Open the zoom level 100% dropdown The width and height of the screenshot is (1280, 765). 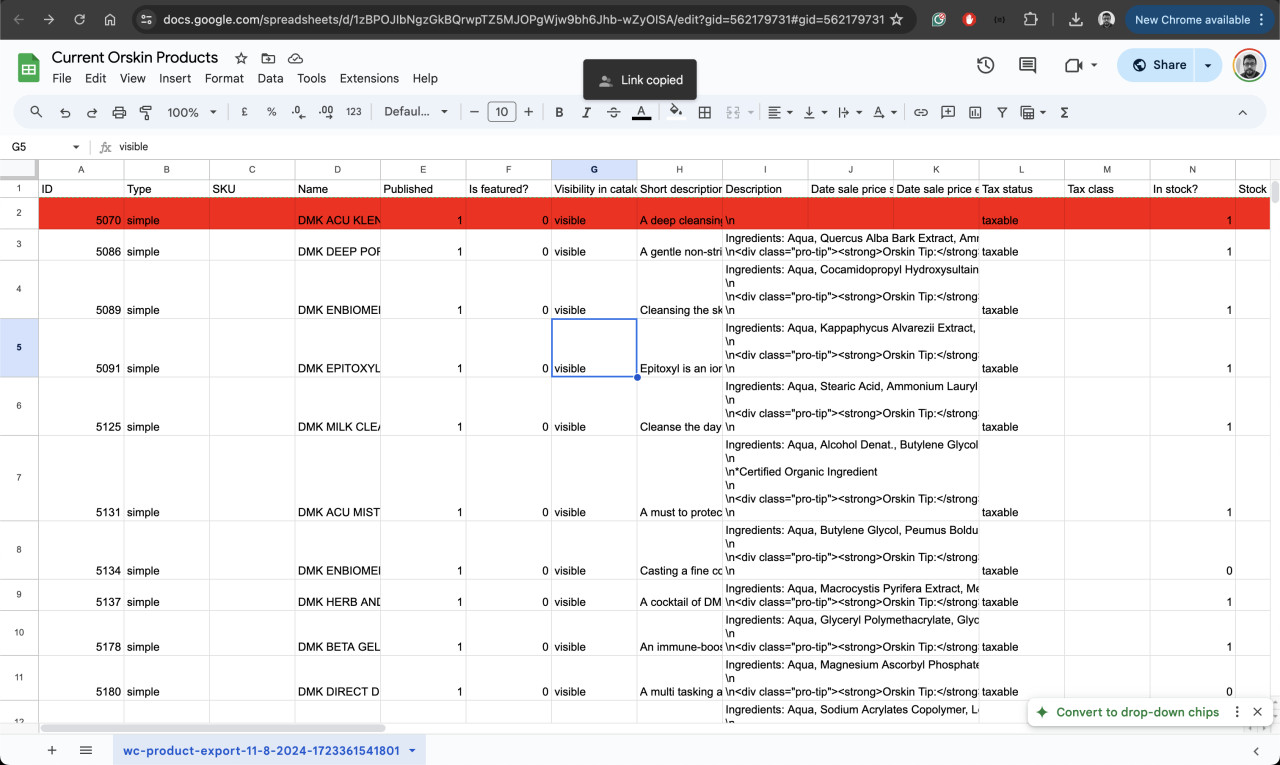[x=192, y=112]
